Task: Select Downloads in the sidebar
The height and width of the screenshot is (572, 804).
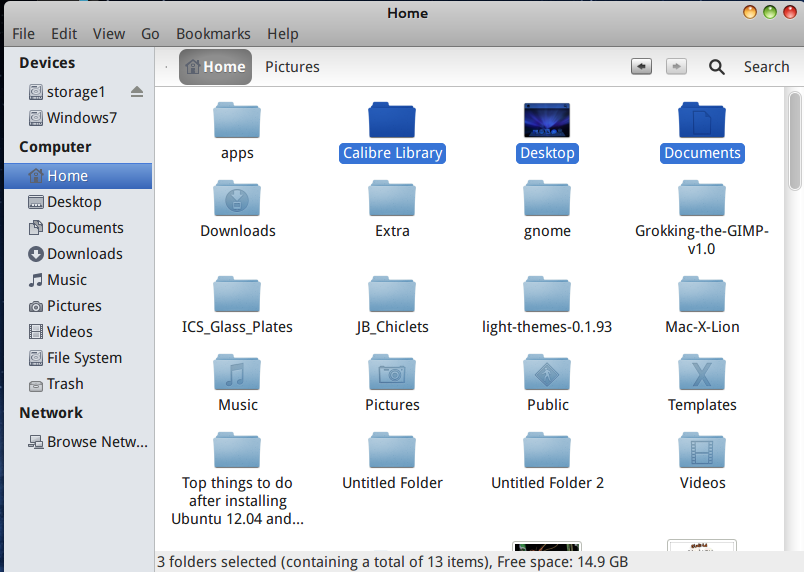Action: 75,254
